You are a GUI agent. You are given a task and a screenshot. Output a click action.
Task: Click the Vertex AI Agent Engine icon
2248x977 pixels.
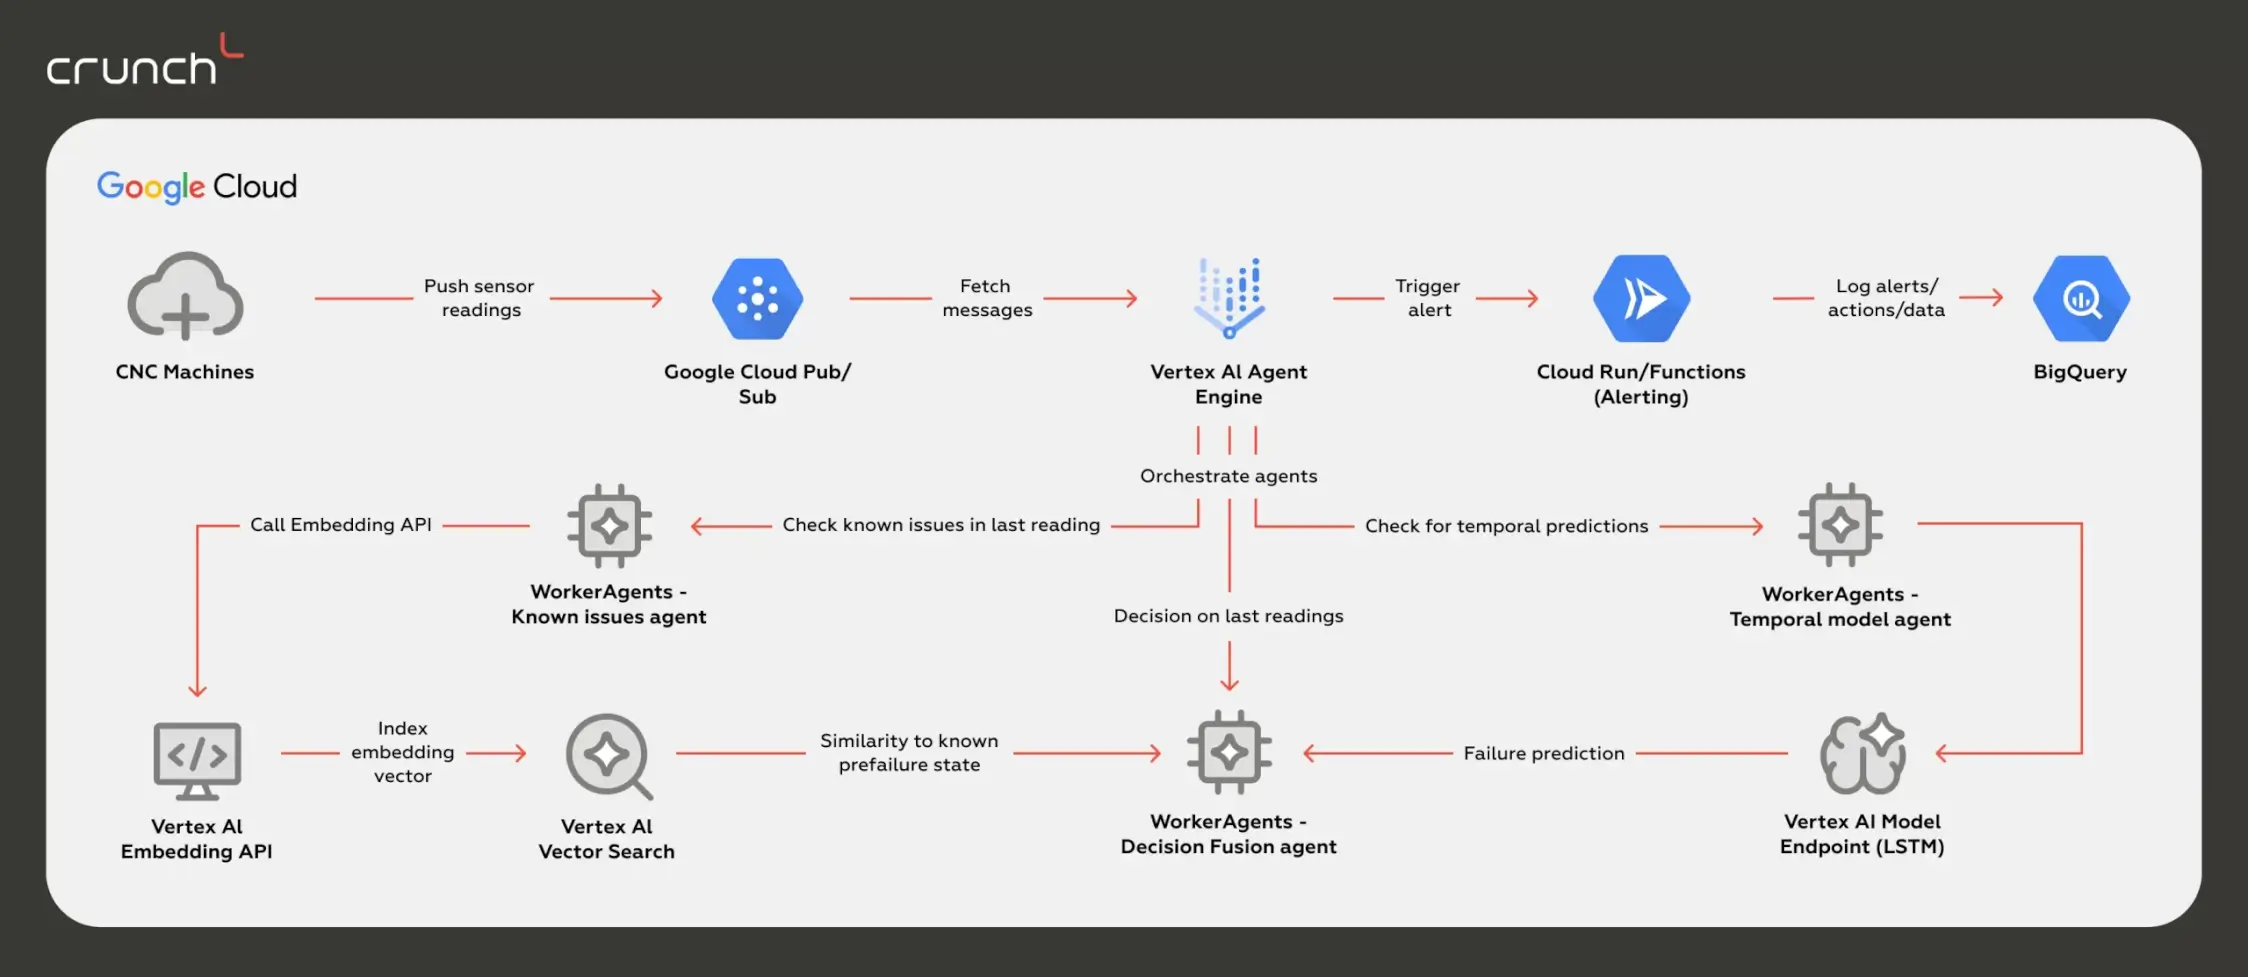pos(1229,297)
